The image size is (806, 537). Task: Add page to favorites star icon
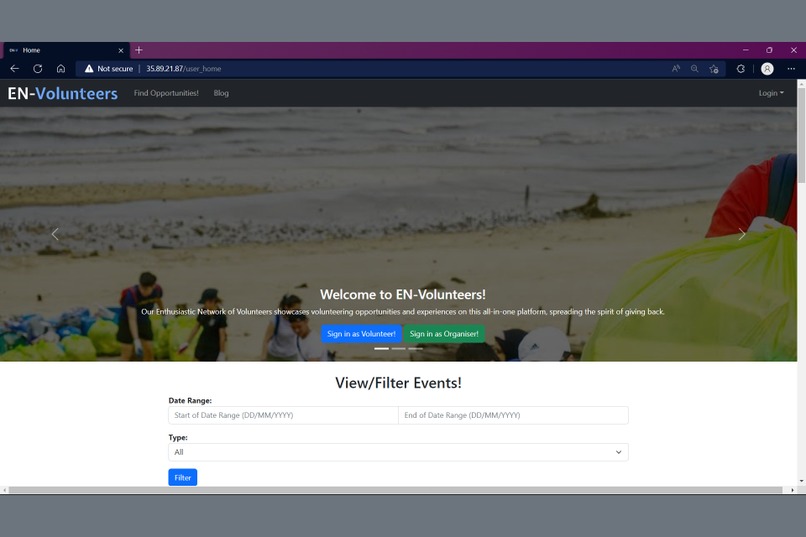[713, 68]
